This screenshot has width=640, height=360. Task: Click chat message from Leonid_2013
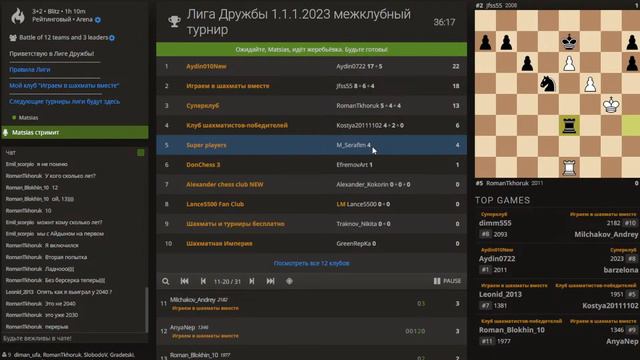pos(59,292)
